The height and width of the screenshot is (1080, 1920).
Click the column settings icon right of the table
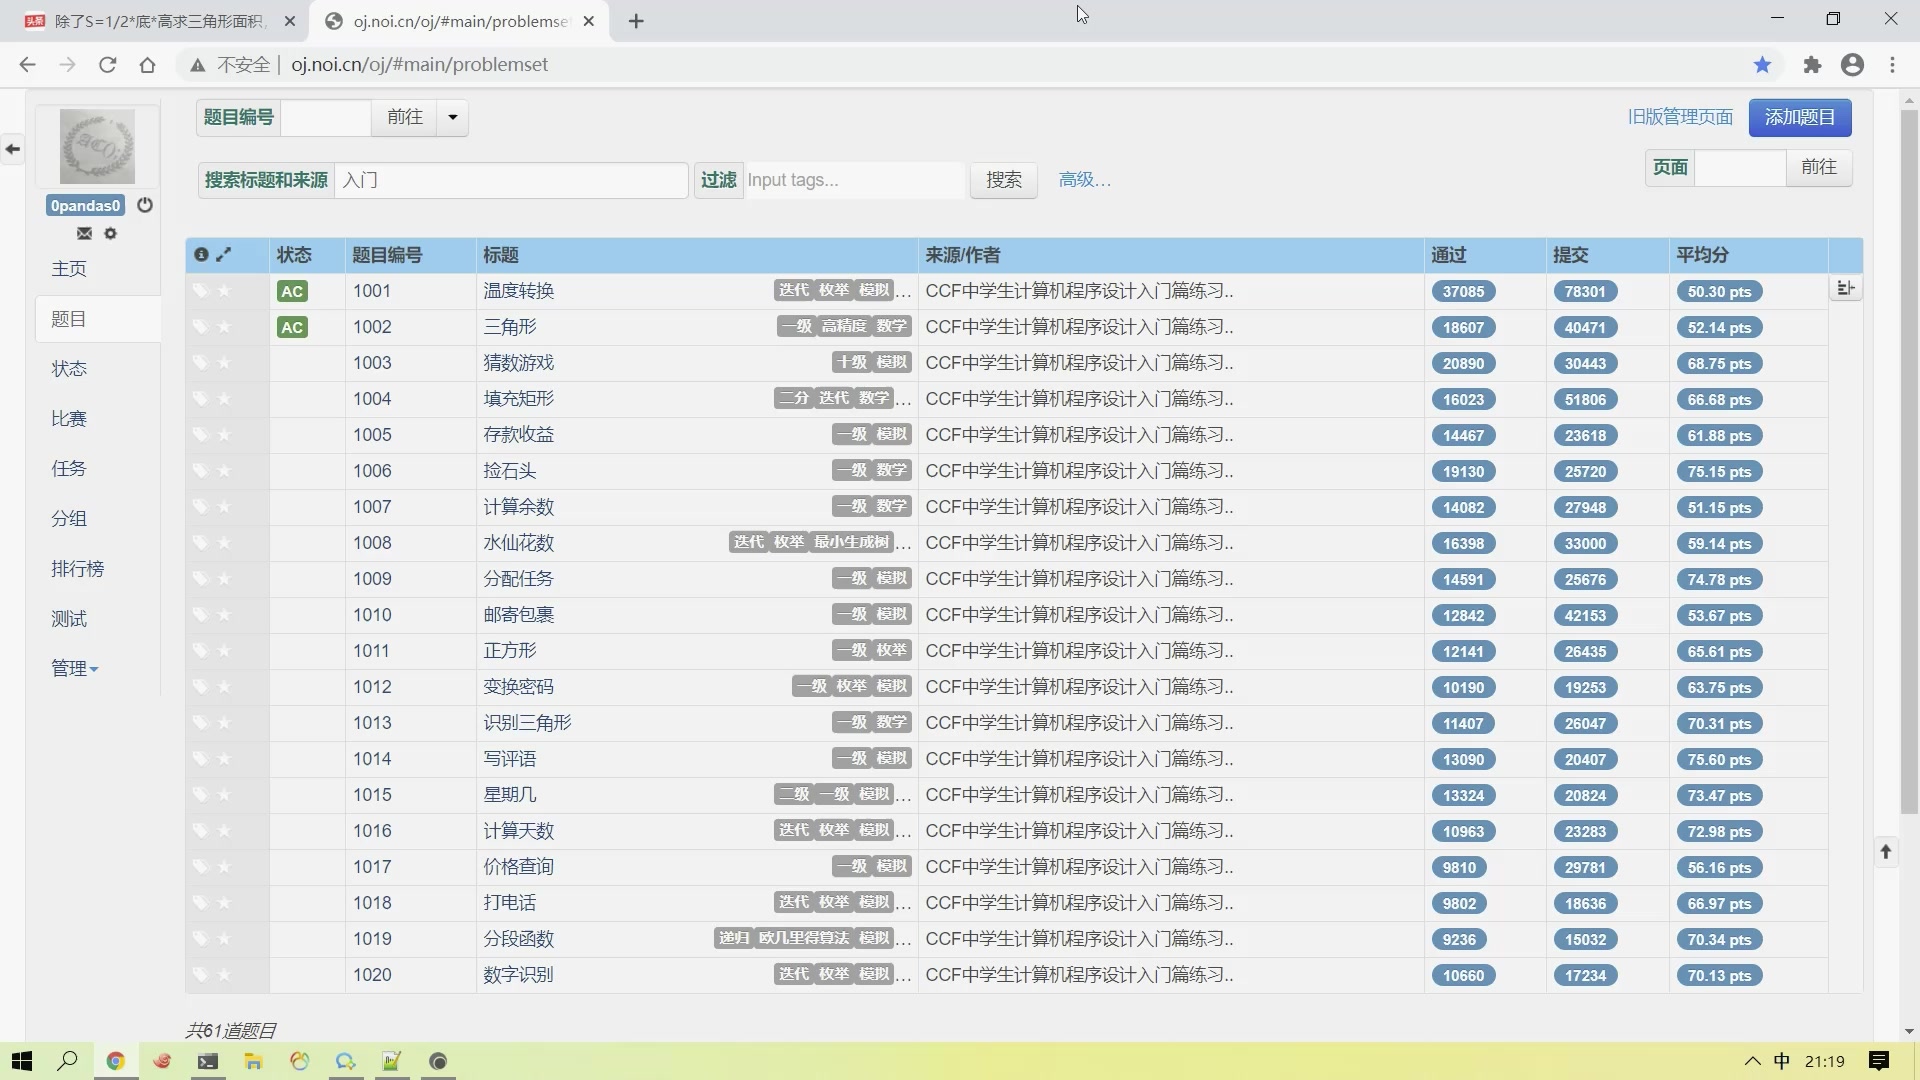(1845, 289)
